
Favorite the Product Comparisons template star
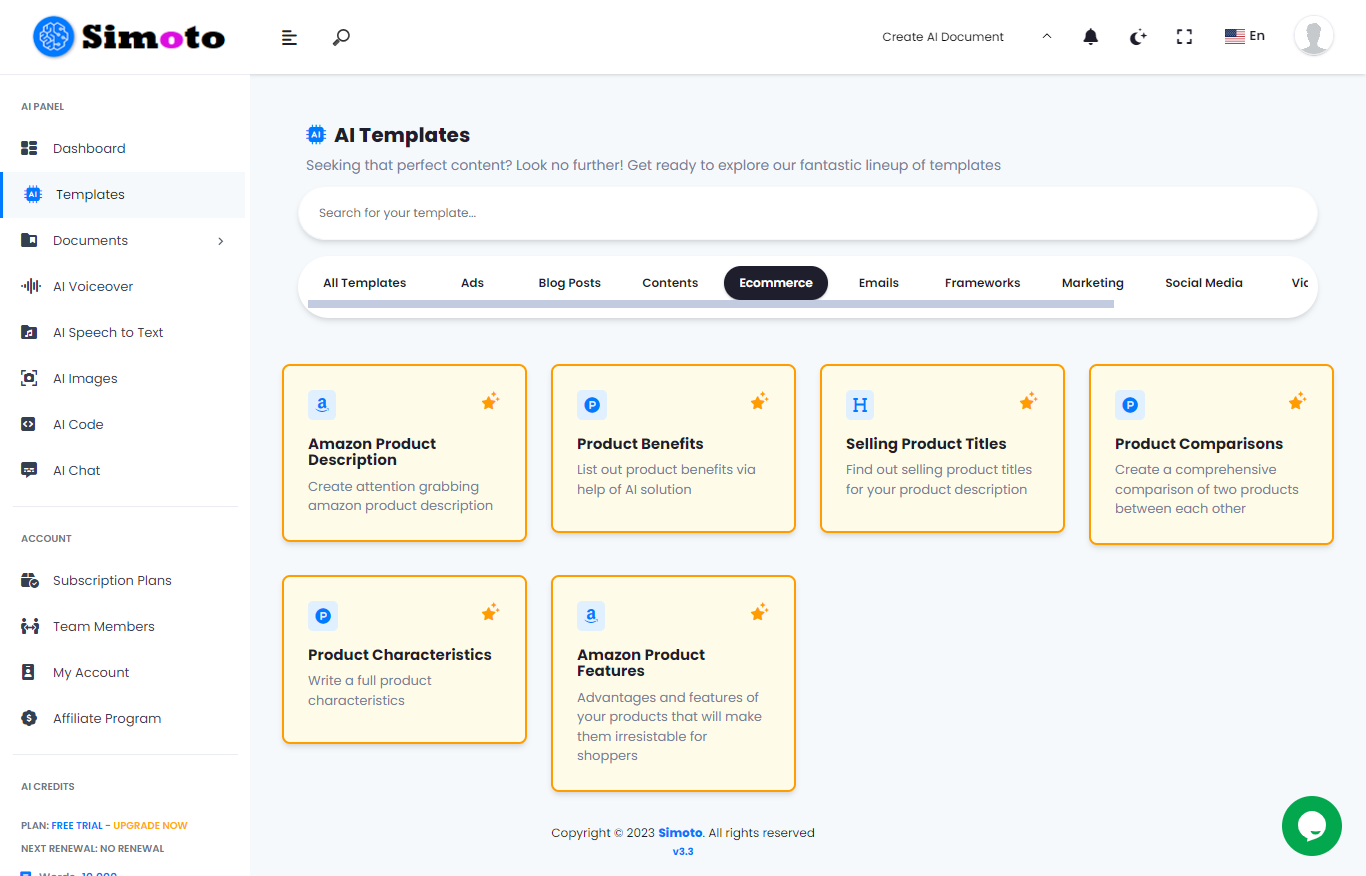(x=1297, y=401)
